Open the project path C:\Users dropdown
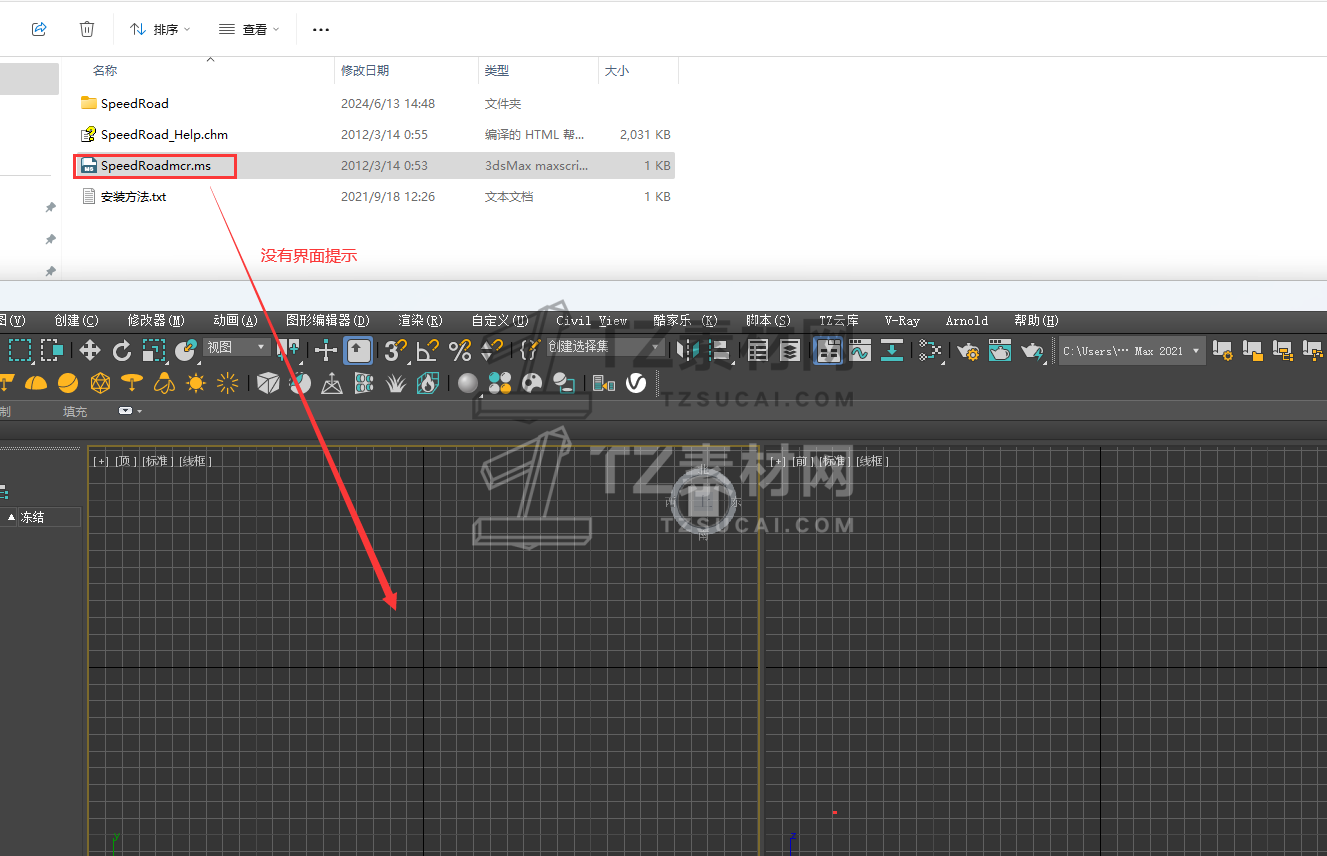 (1131, 351)
